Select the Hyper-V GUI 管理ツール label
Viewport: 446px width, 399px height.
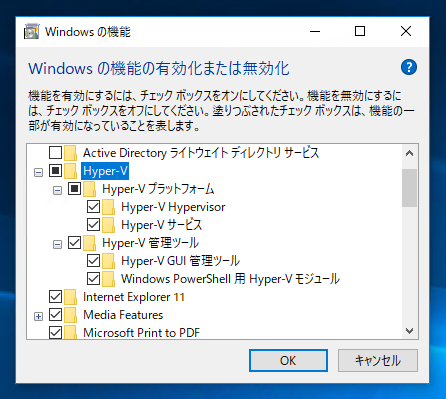coord(180,261)
